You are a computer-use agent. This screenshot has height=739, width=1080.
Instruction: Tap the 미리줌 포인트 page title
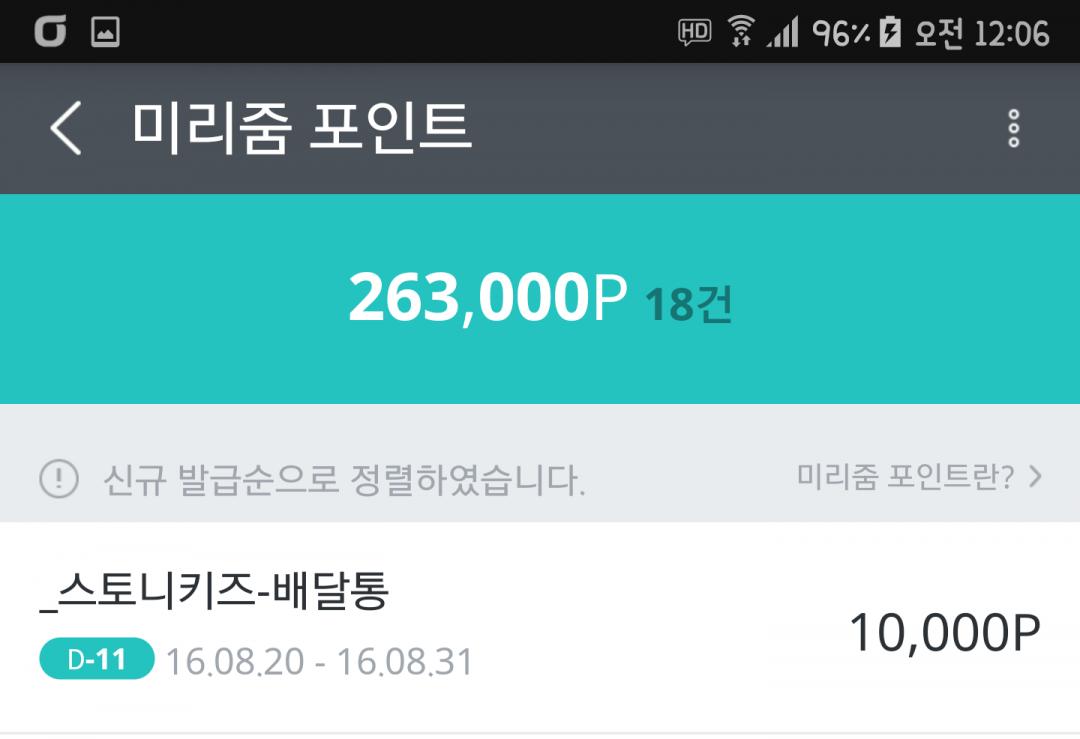pos(301,129)
